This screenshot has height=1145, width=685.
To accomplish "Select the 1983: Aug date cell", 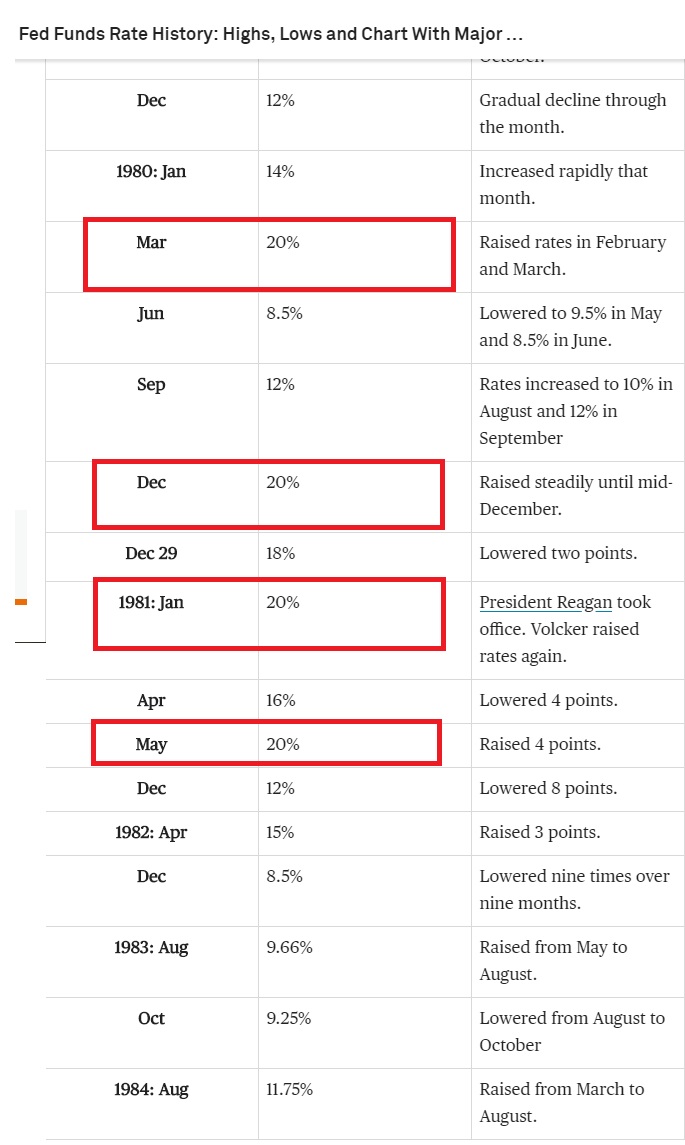I will 151,947.
